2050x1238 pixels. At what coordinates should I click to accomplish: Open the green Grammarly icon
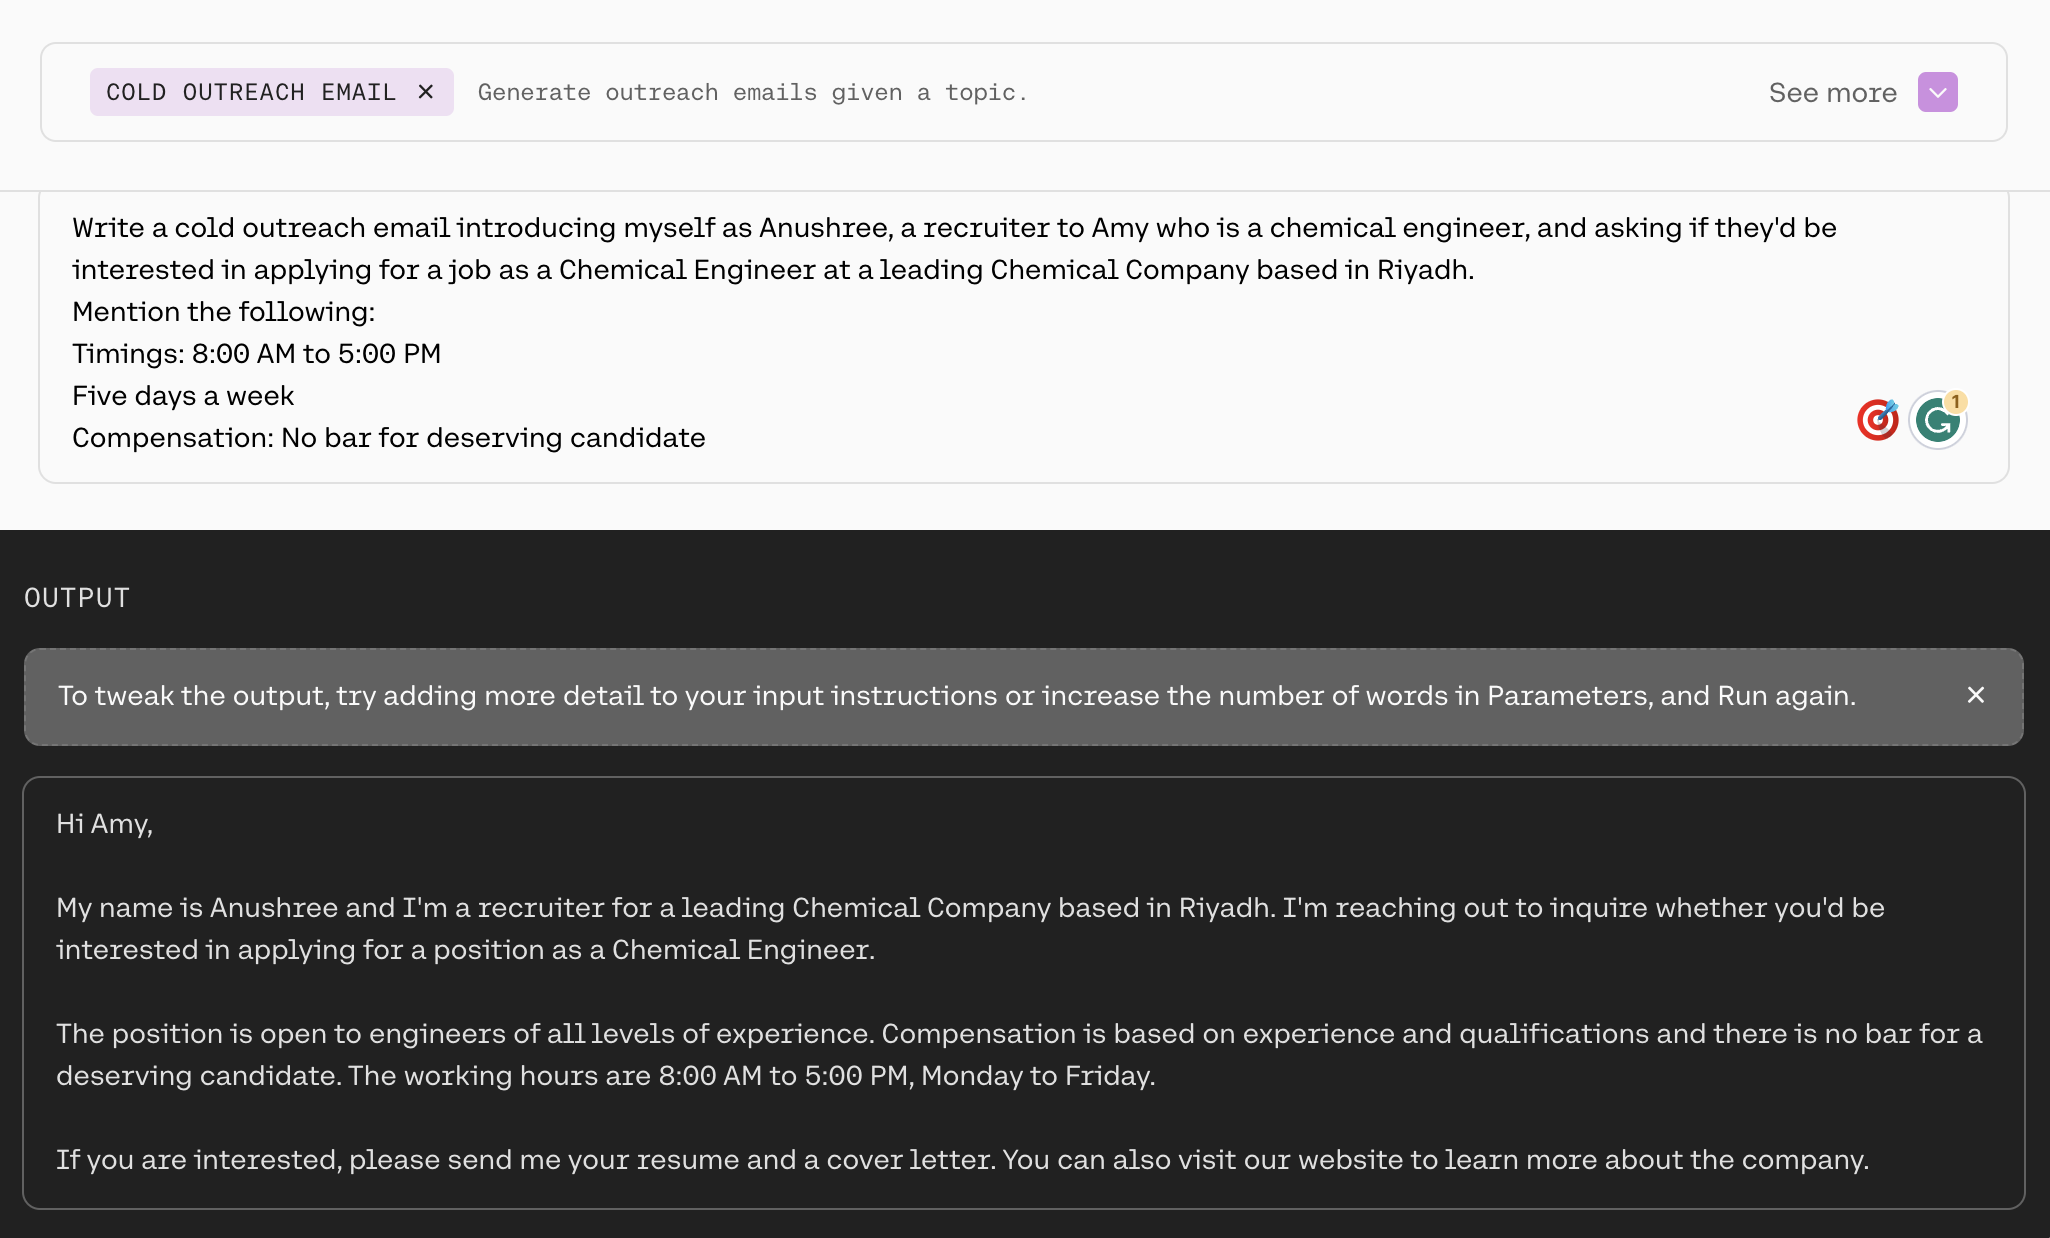point(1936,421)
